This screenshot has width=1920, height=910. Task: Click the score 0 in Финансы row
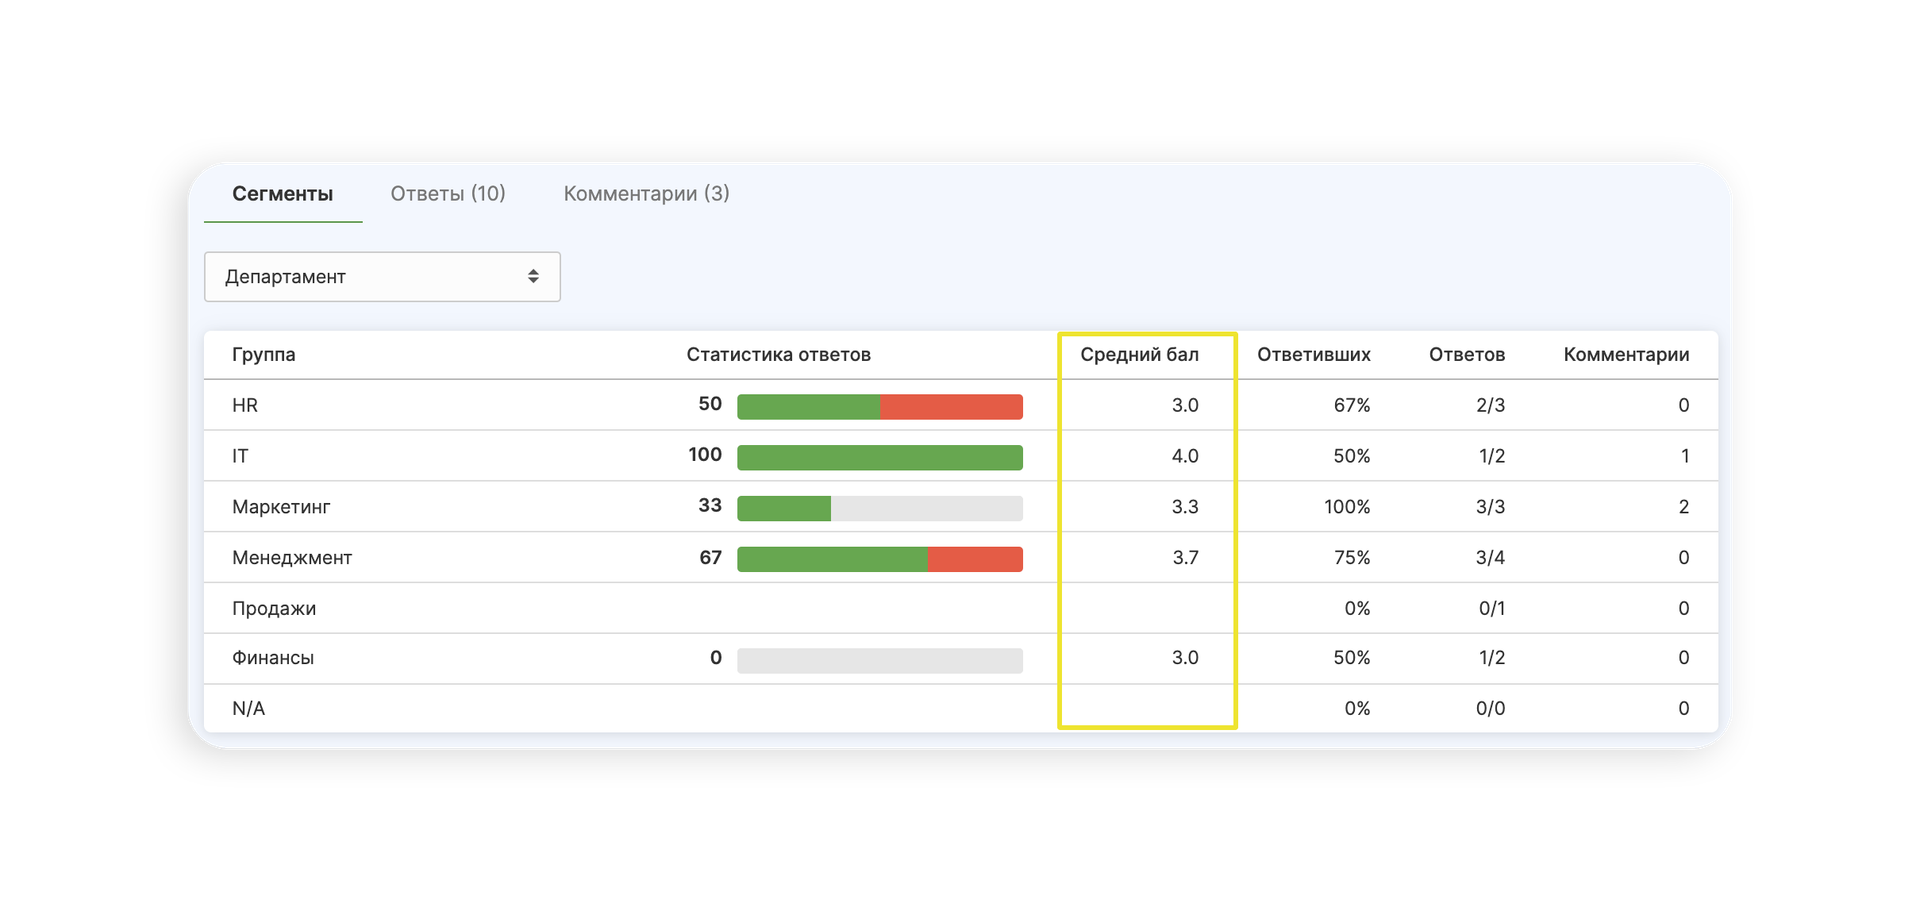[x=716, y=658]
